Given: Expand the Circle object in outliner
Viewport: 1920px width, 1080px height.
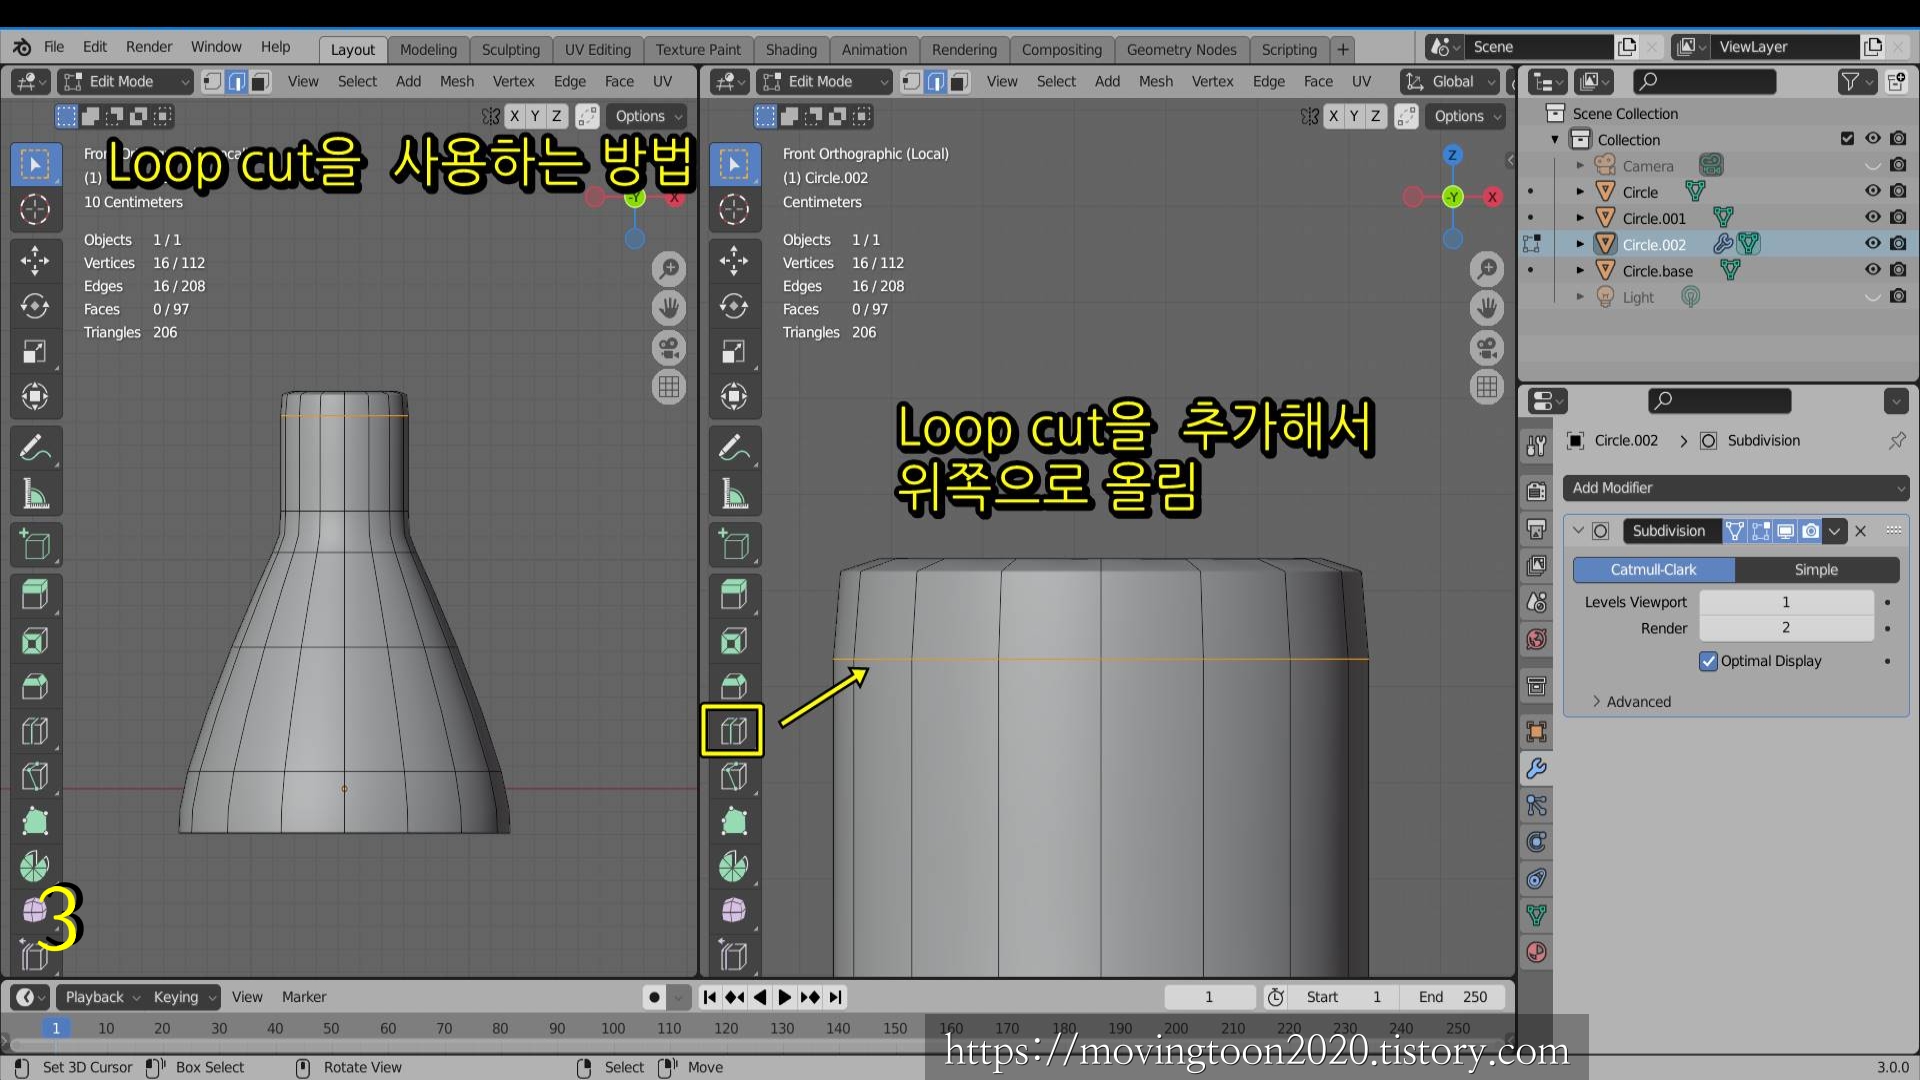Looking at the screenshot, I should coord(1580,191).
